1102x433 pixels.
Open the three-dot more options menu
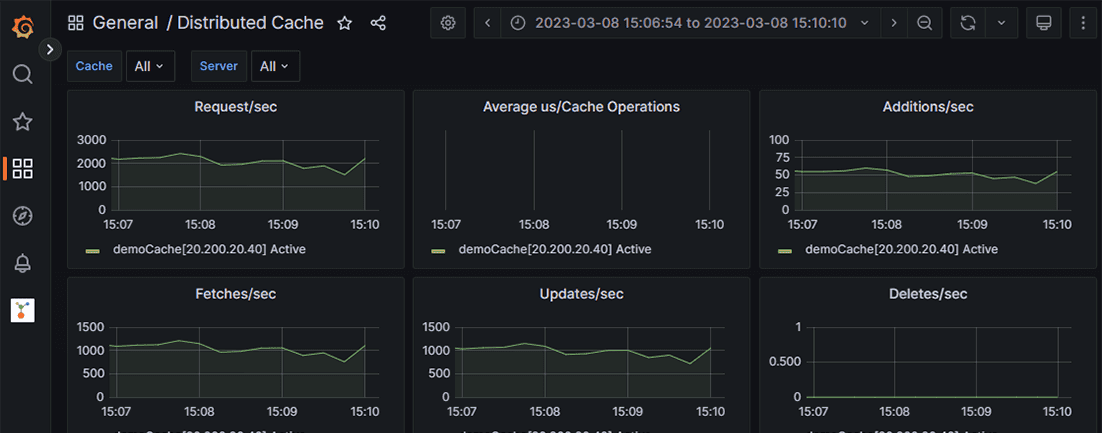tap(1082, 23)
